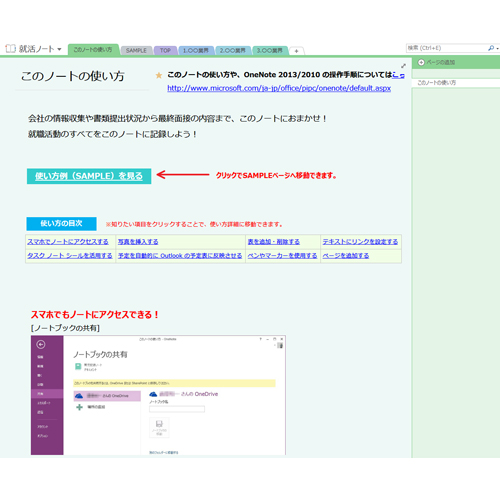
Task: Click green plus icon in embedded screenshot
Action: tap(79, 407)
